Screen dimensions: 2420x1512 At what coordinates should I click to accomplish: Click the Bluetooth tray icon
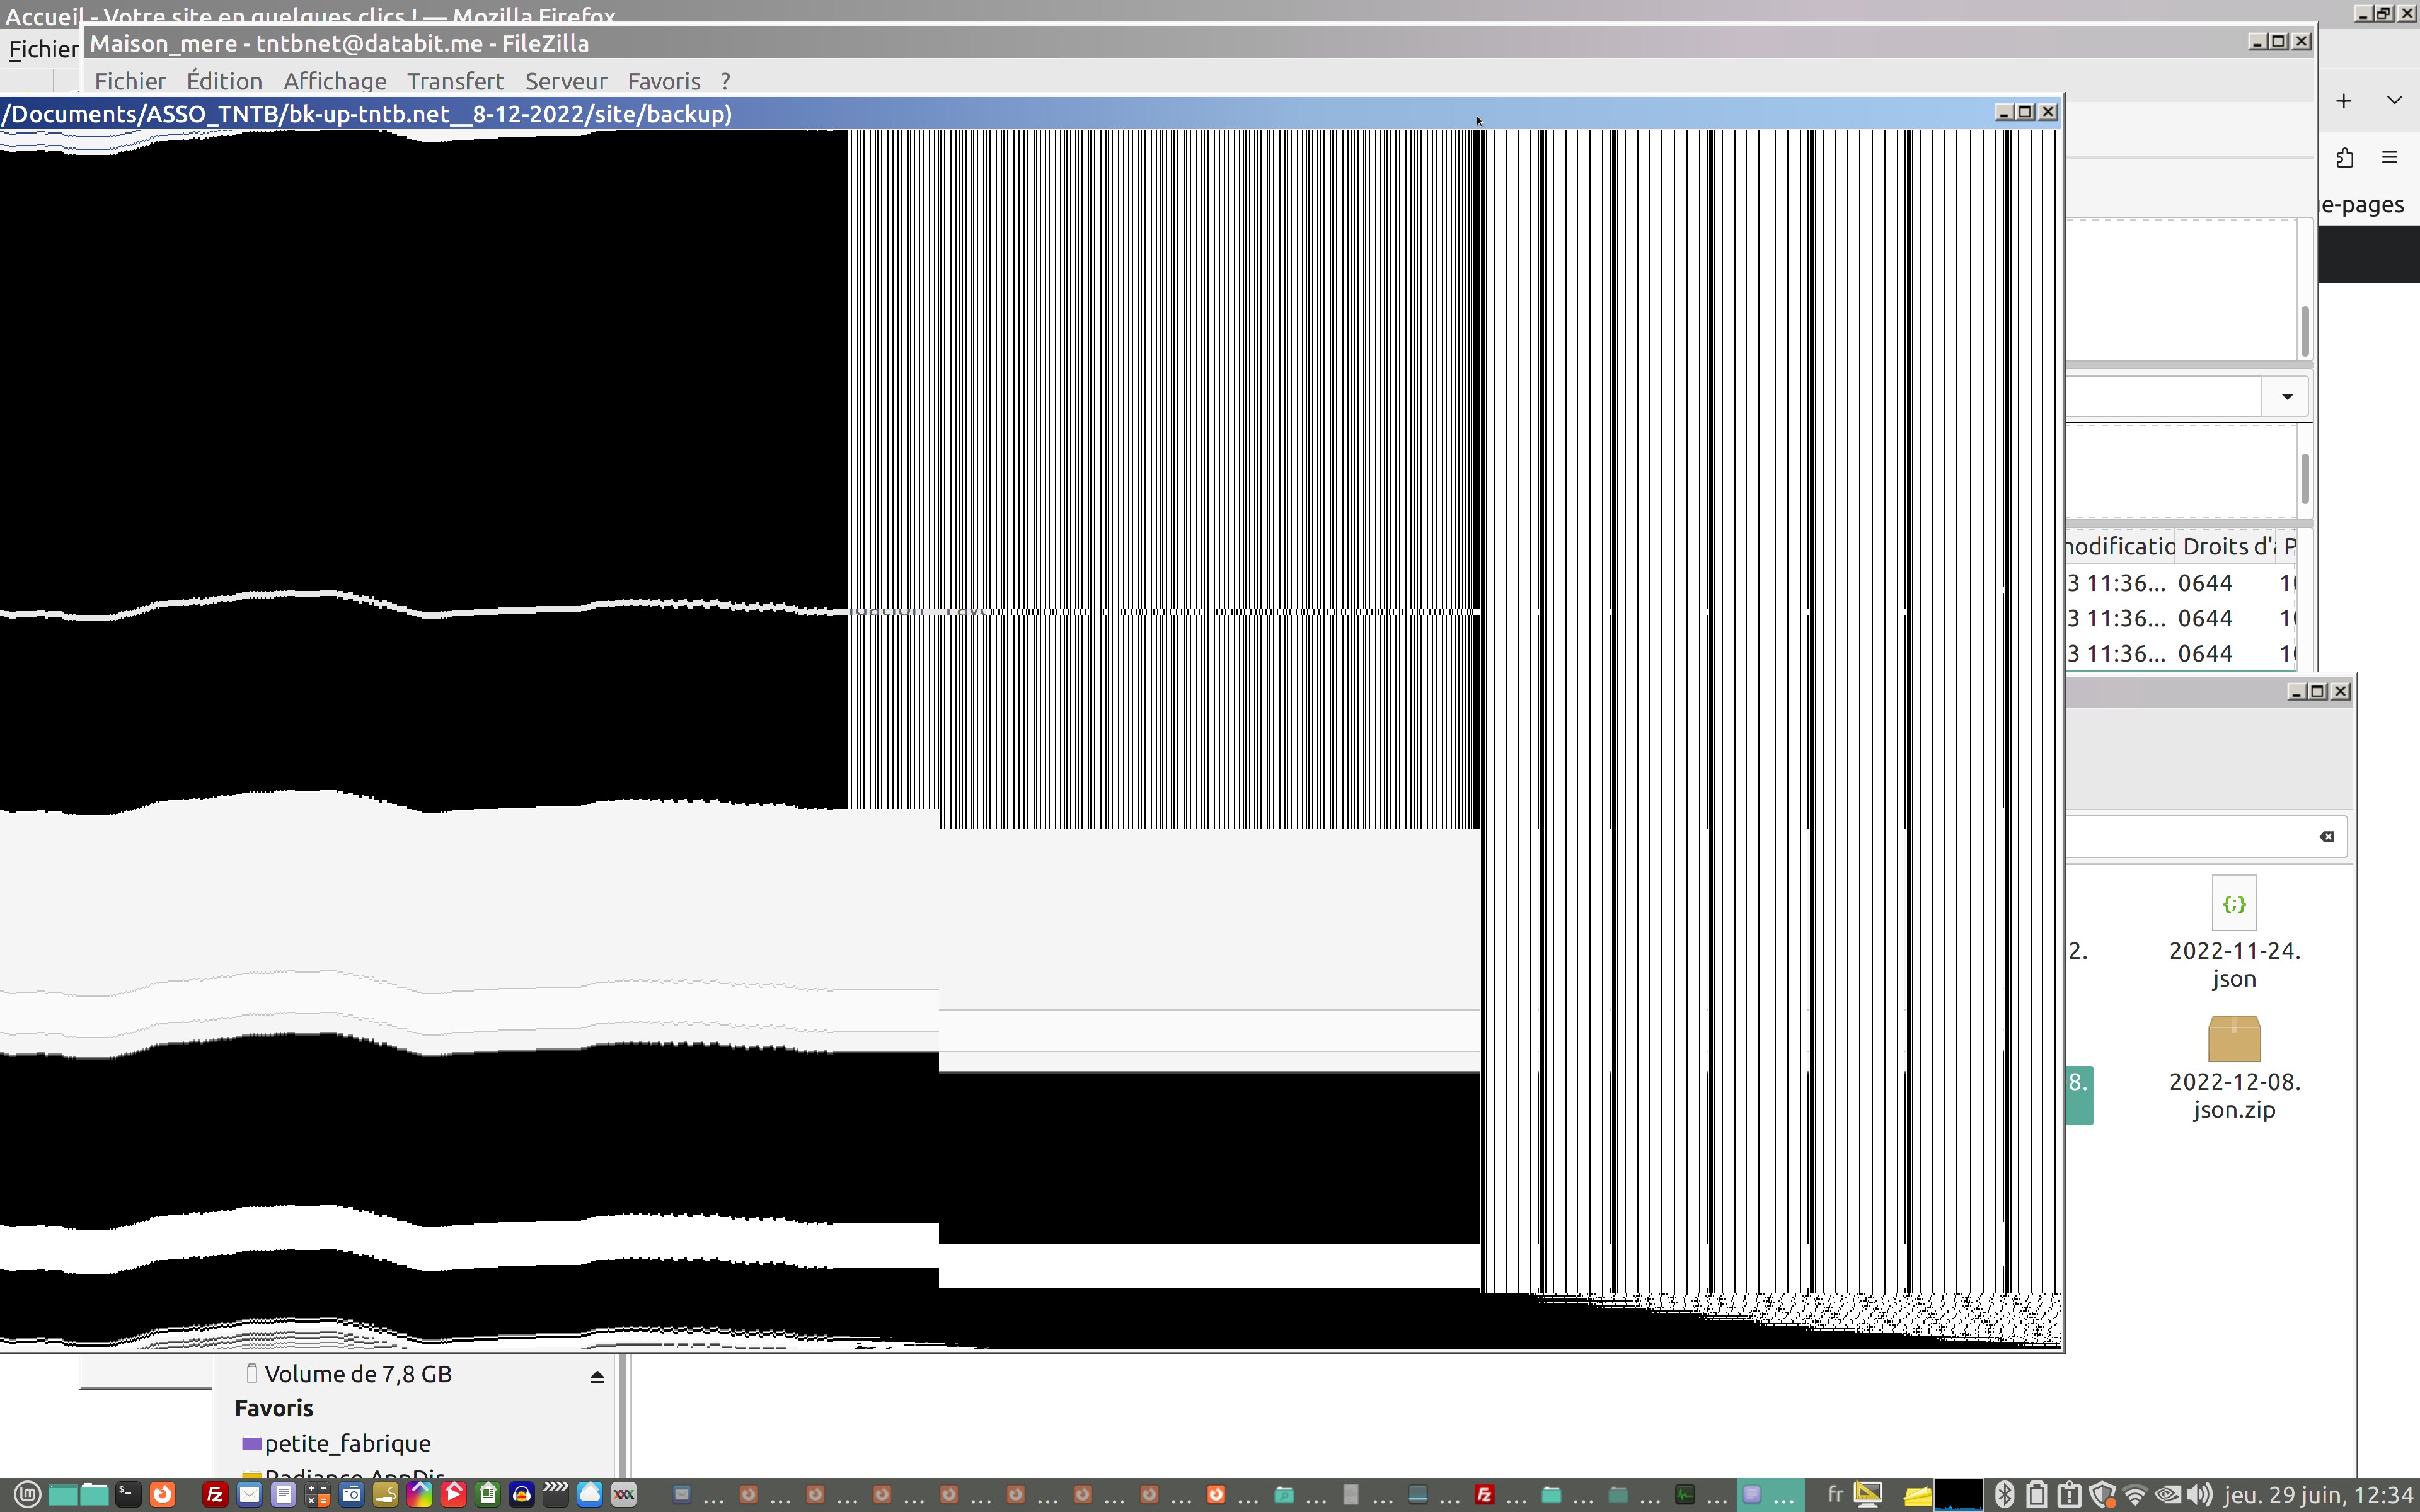2005,1495
